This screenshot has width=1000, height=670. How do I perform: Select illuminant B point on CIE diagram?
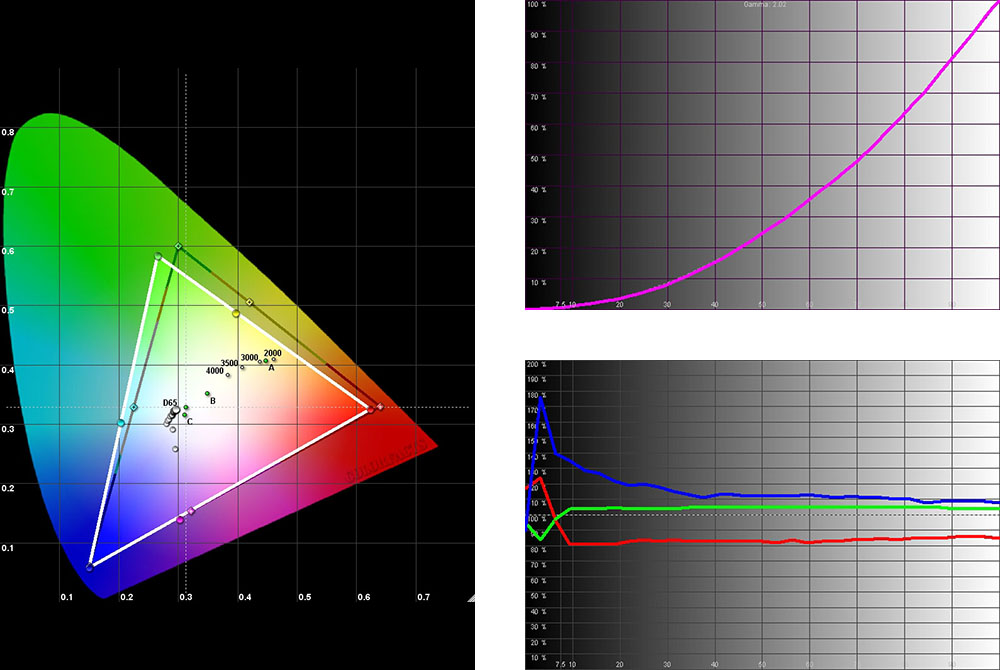208,394
